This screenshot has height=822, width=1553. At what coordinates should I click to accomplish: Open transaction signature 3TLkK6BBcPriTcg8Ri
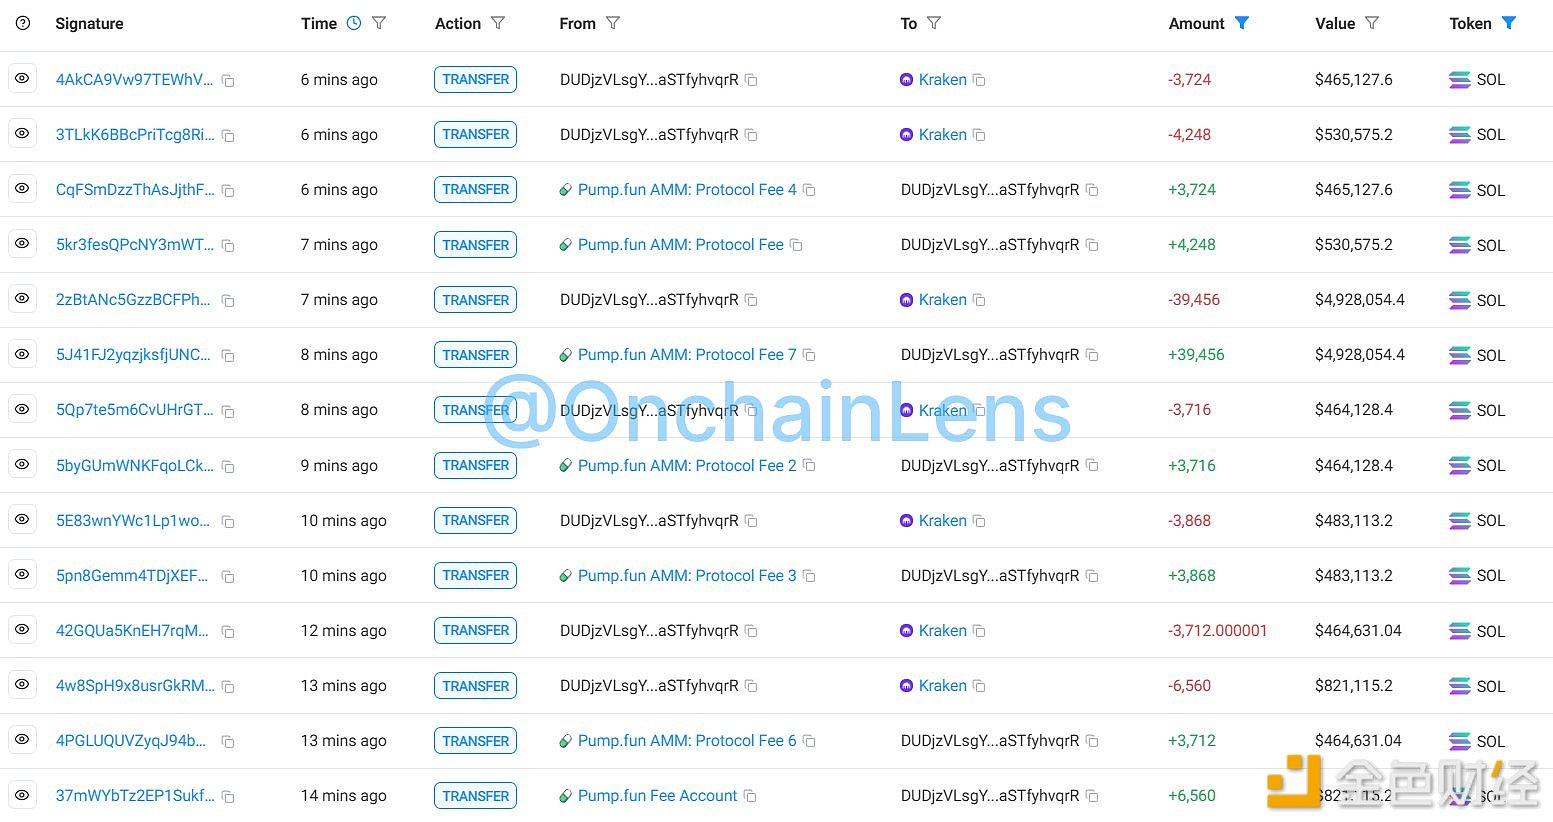pyautogui.click(x=135, y=135)
